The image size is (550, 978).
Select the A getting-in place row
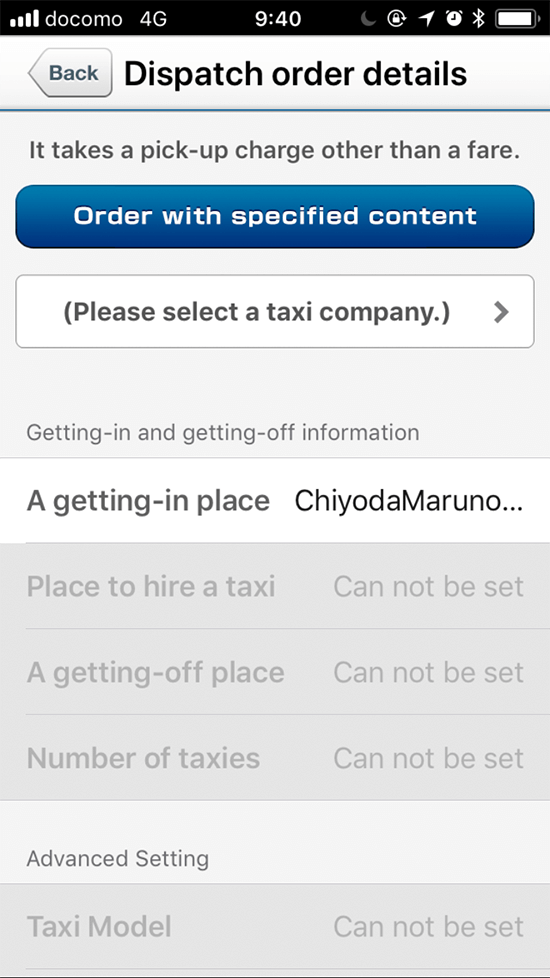click(275, 500)
